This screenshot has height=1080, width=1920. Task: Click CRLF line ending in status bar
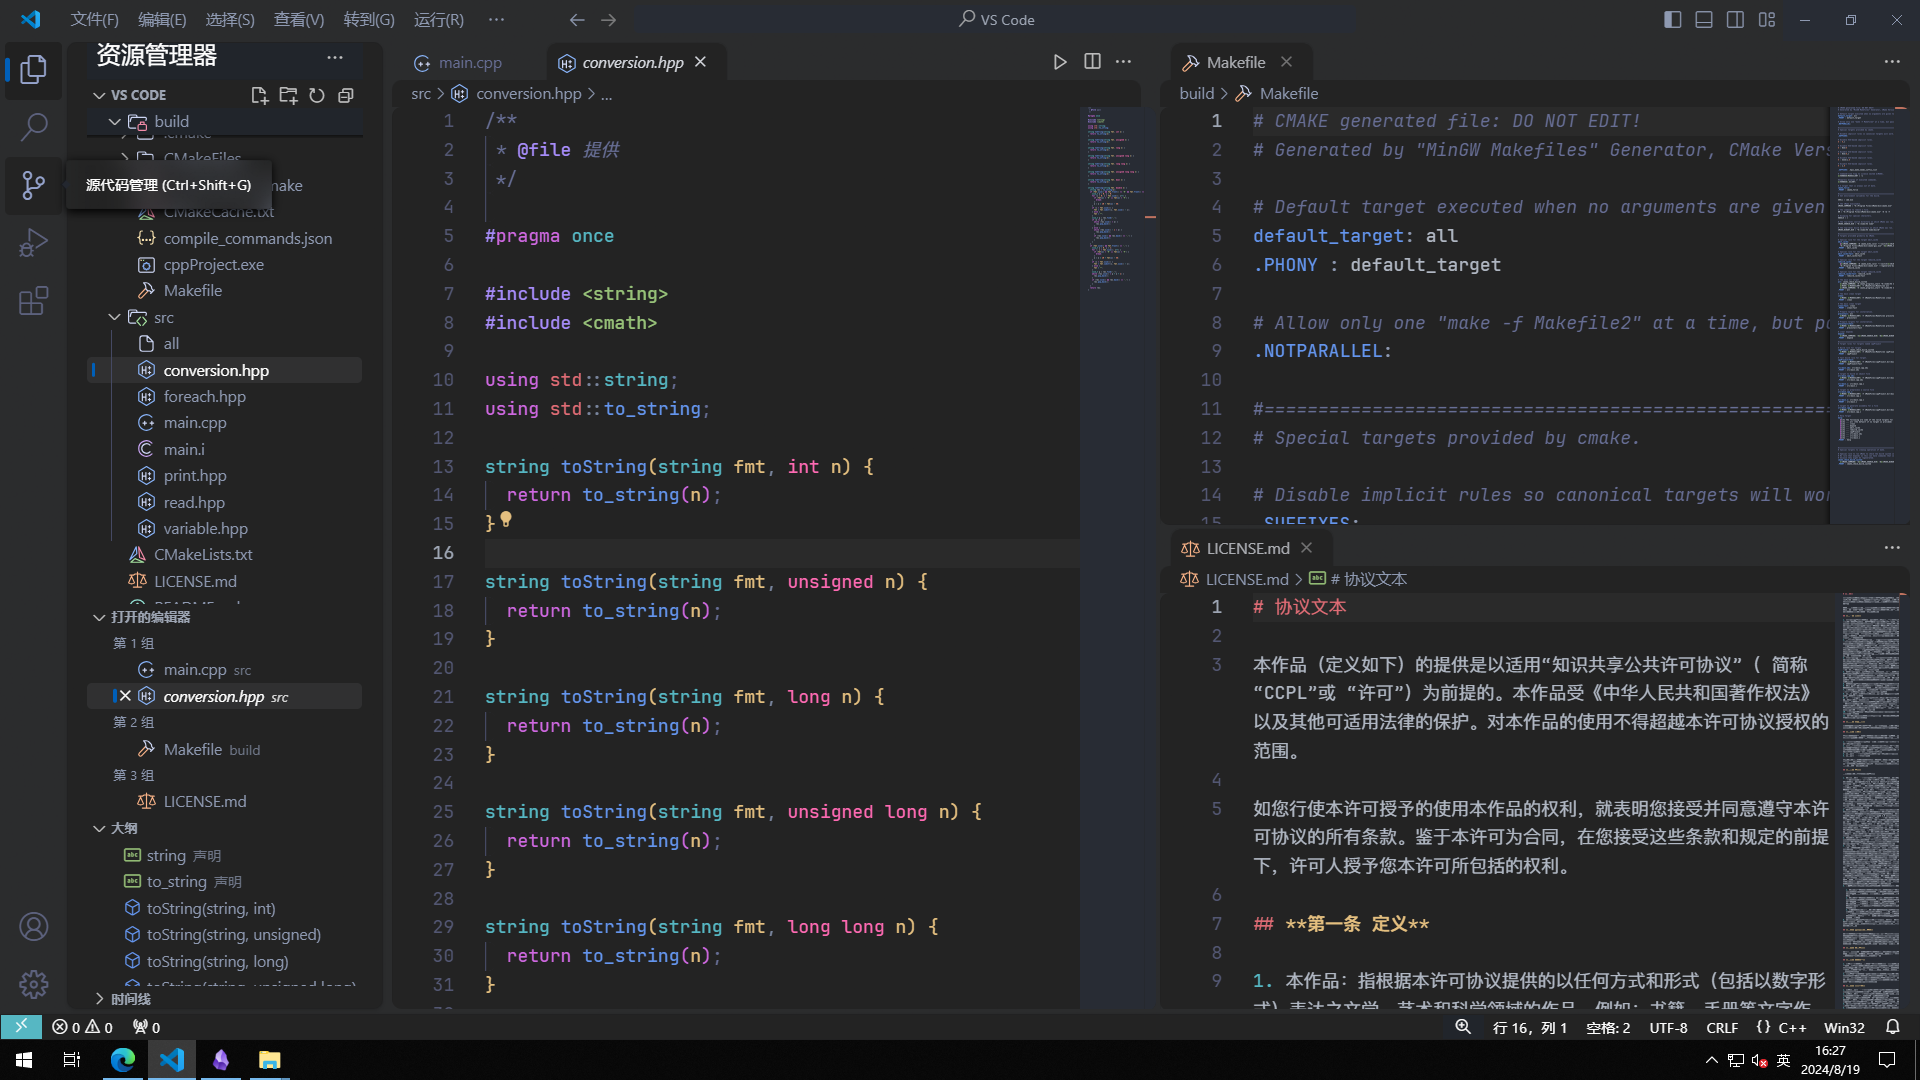coord(1721,1027)
